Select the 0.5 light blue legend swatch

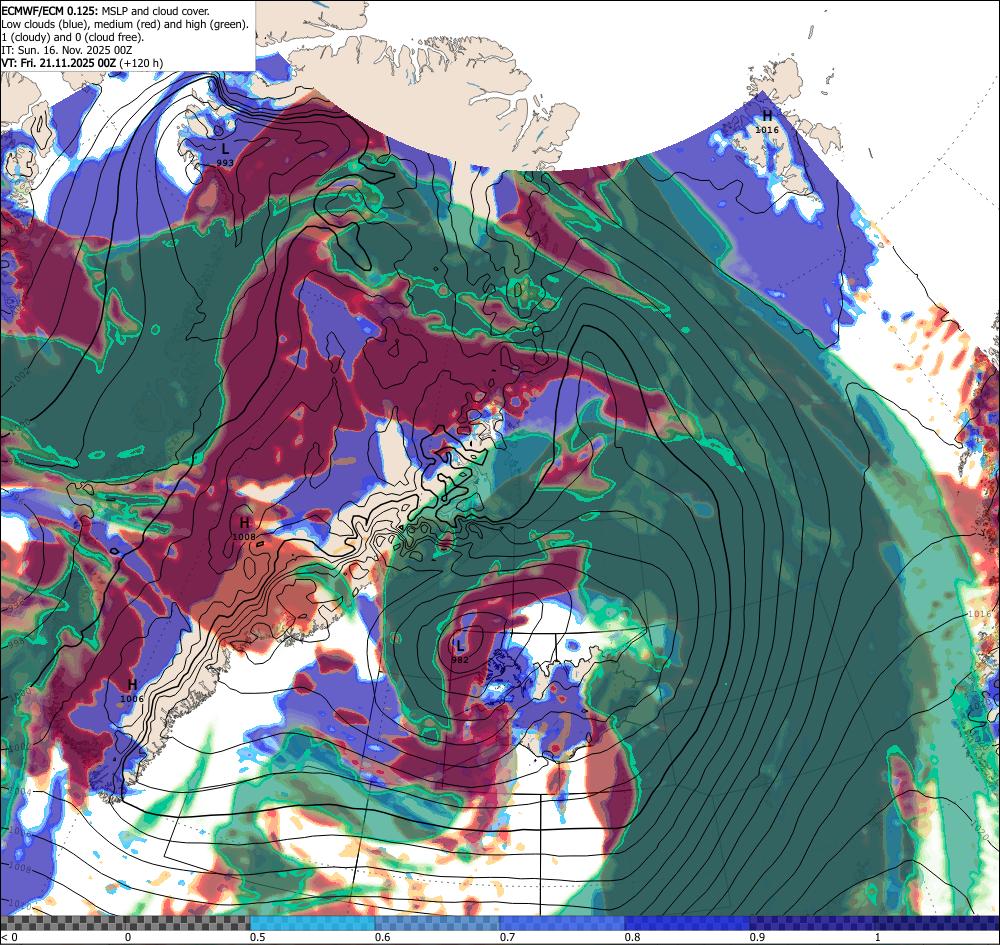(312, 923)
